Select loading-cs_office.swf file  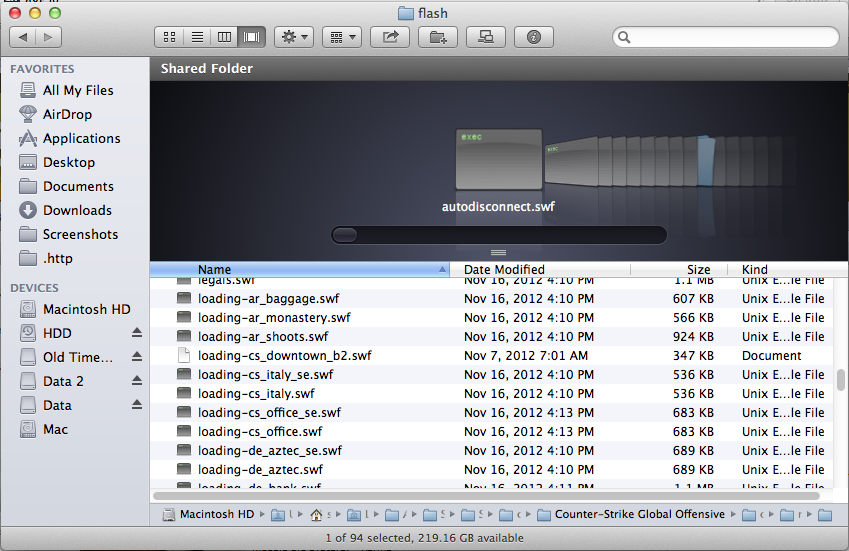click(492, 431)
